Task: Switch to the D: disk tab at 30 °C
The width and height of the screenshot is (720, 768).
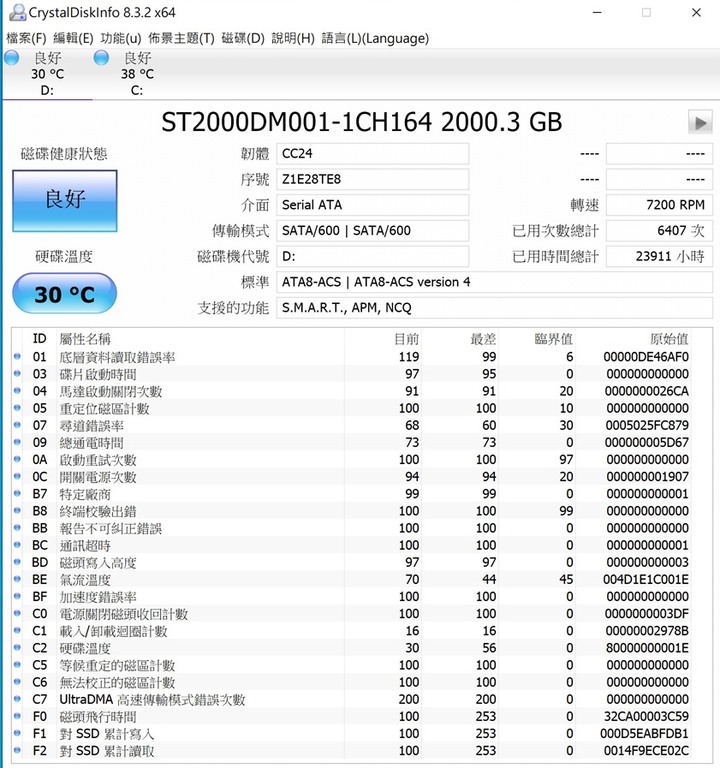Action: (x=48, y=73)
